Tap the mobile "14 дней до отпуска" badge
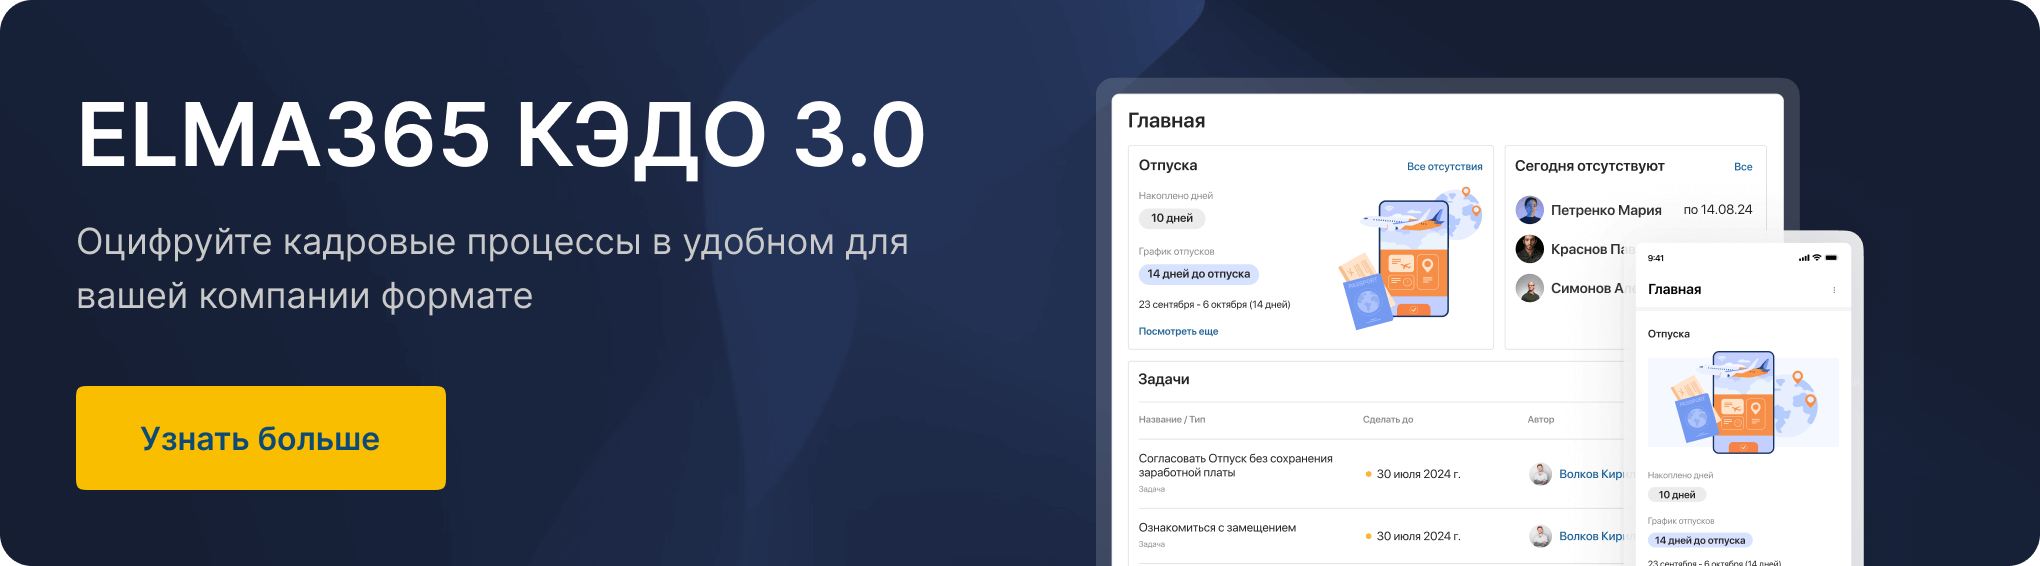Screen dimensions: 2040x566 [x=1699, y=540]
